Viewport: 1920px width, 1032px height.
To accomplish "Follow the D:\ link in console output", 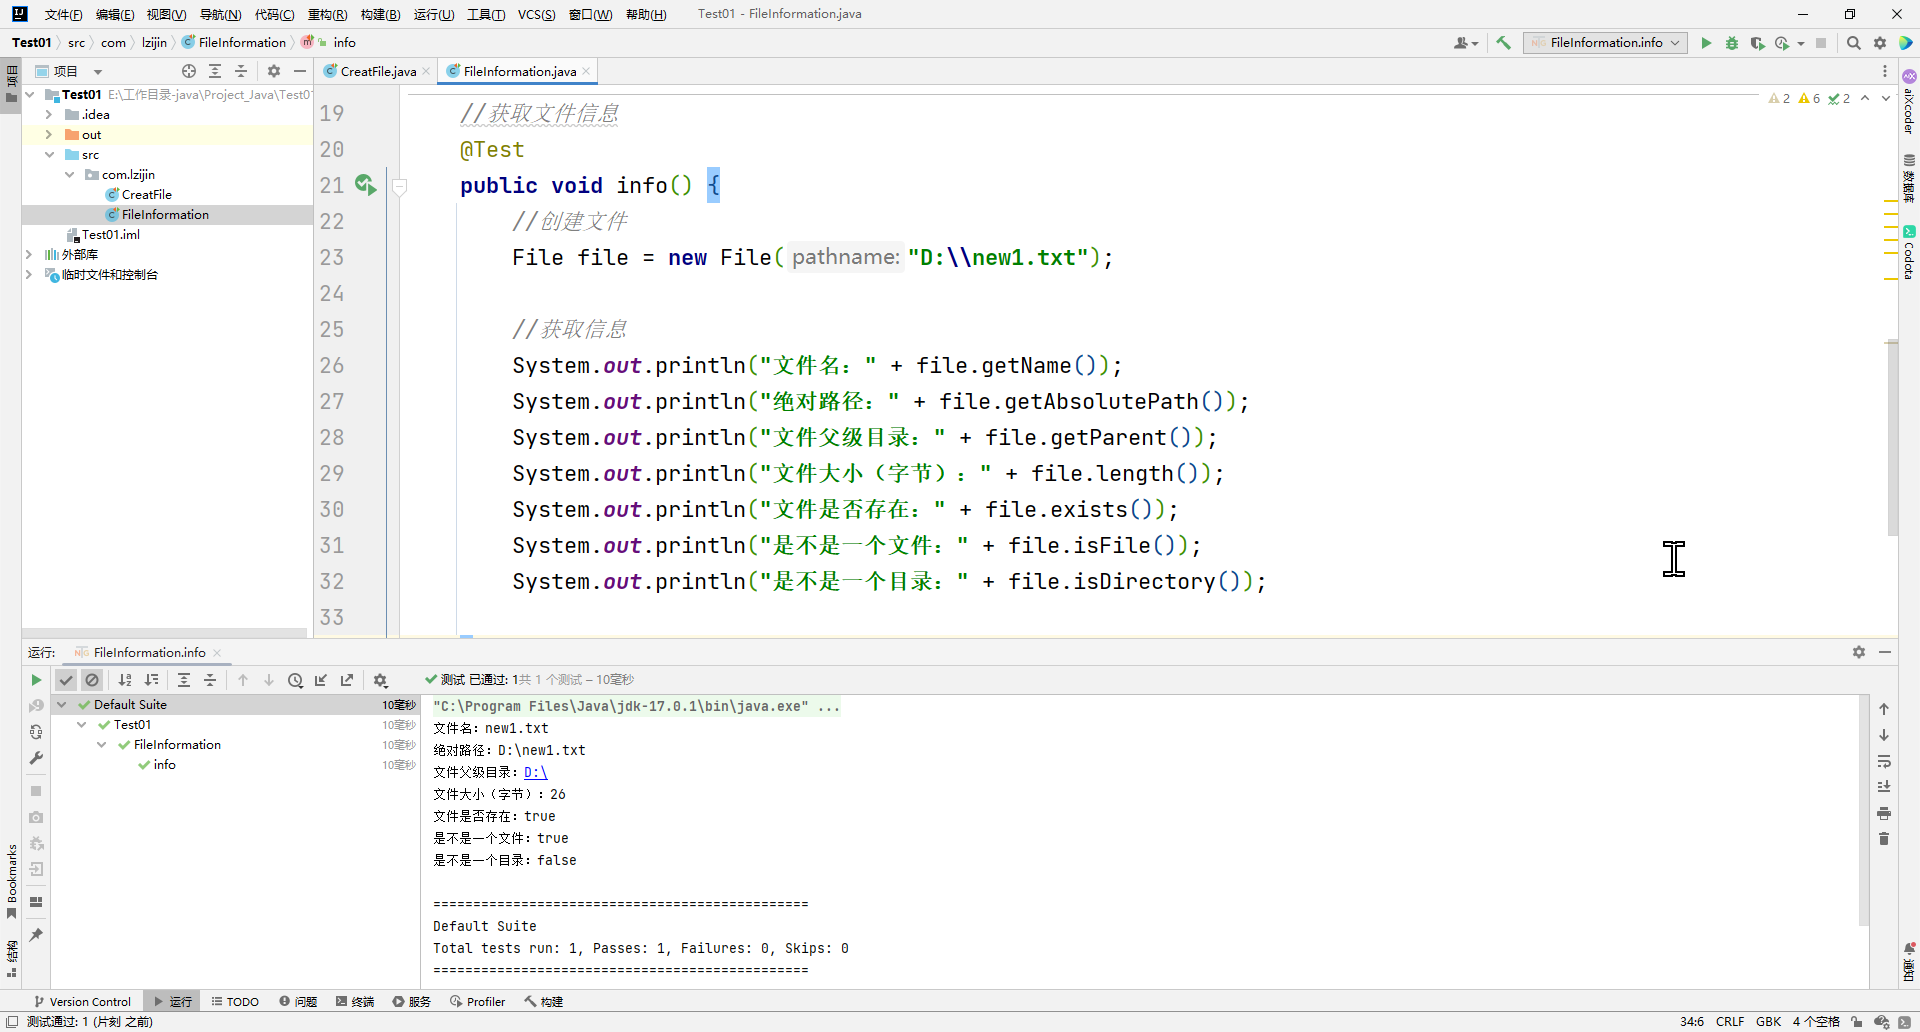I will coord(535,772).
